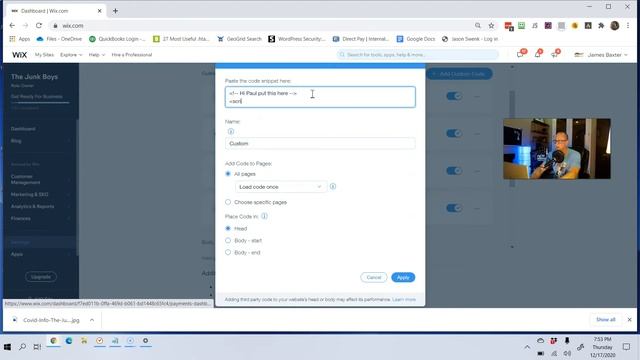Open the Windows notification center

click(627, 347)
